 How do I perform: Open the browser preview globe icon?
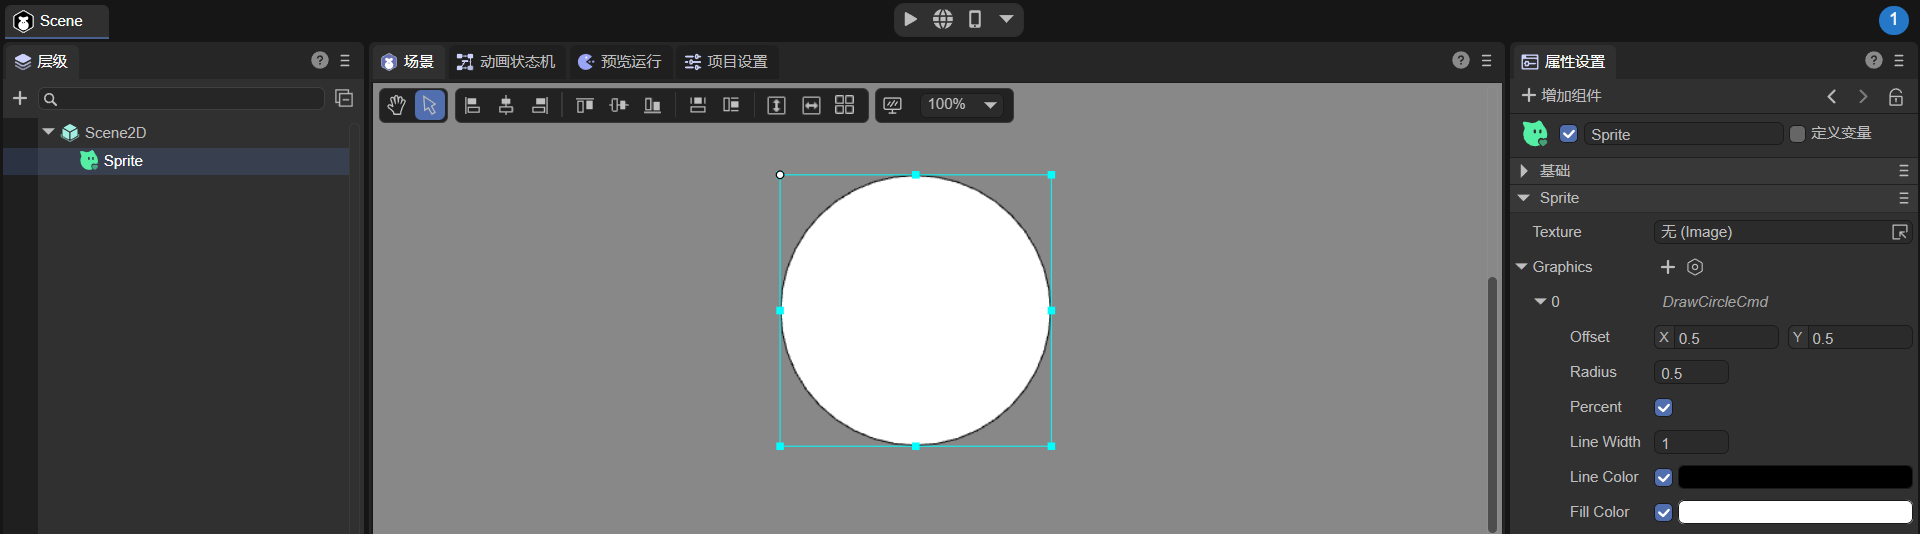pyautogui.click(x=943, y=19)
